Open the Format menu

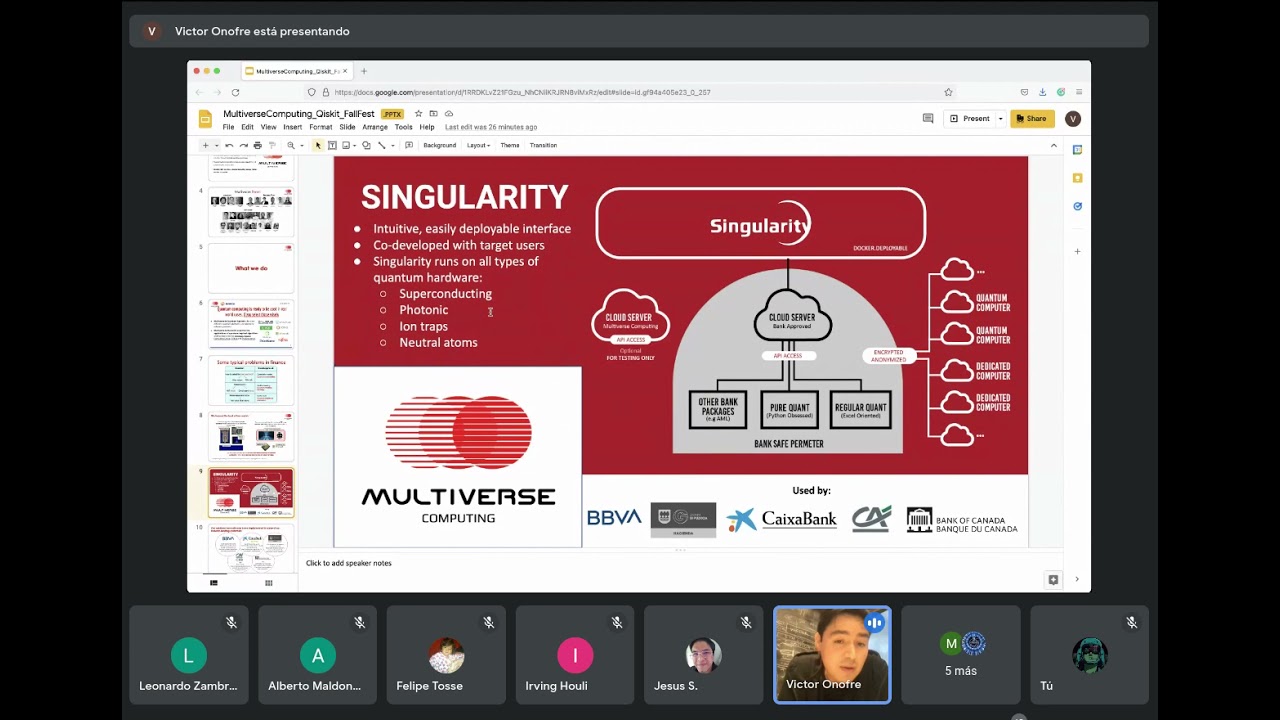320,127
